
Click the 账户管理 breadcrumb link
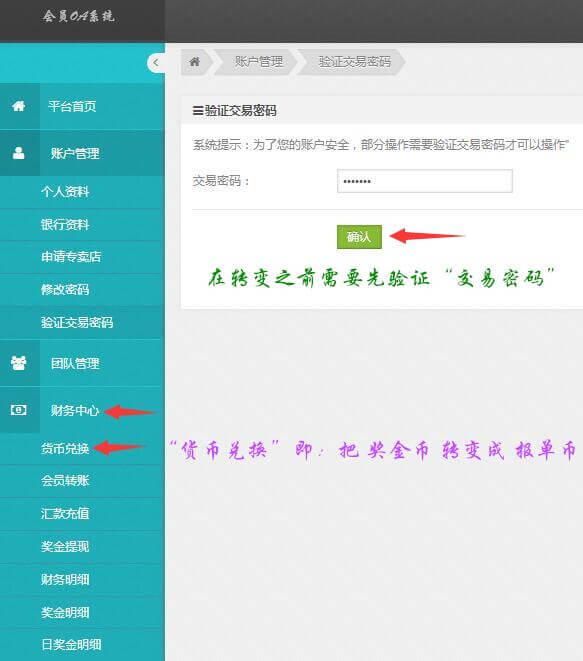tap(259, 62)
